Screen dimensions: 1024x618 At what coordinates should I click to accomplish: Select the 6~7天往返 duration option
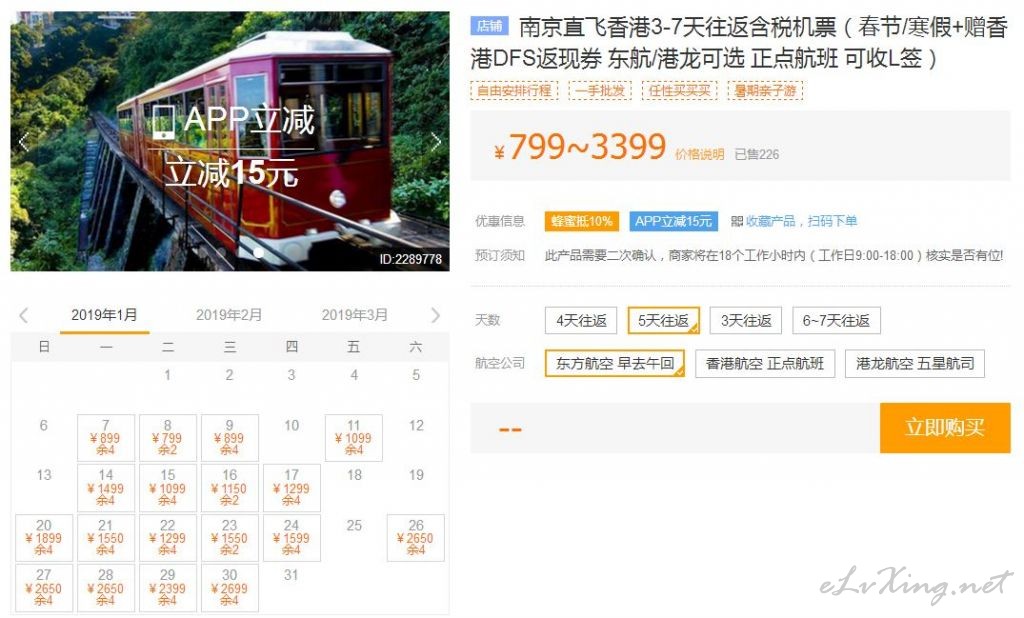pyautogui.click(x=836, y=320)
